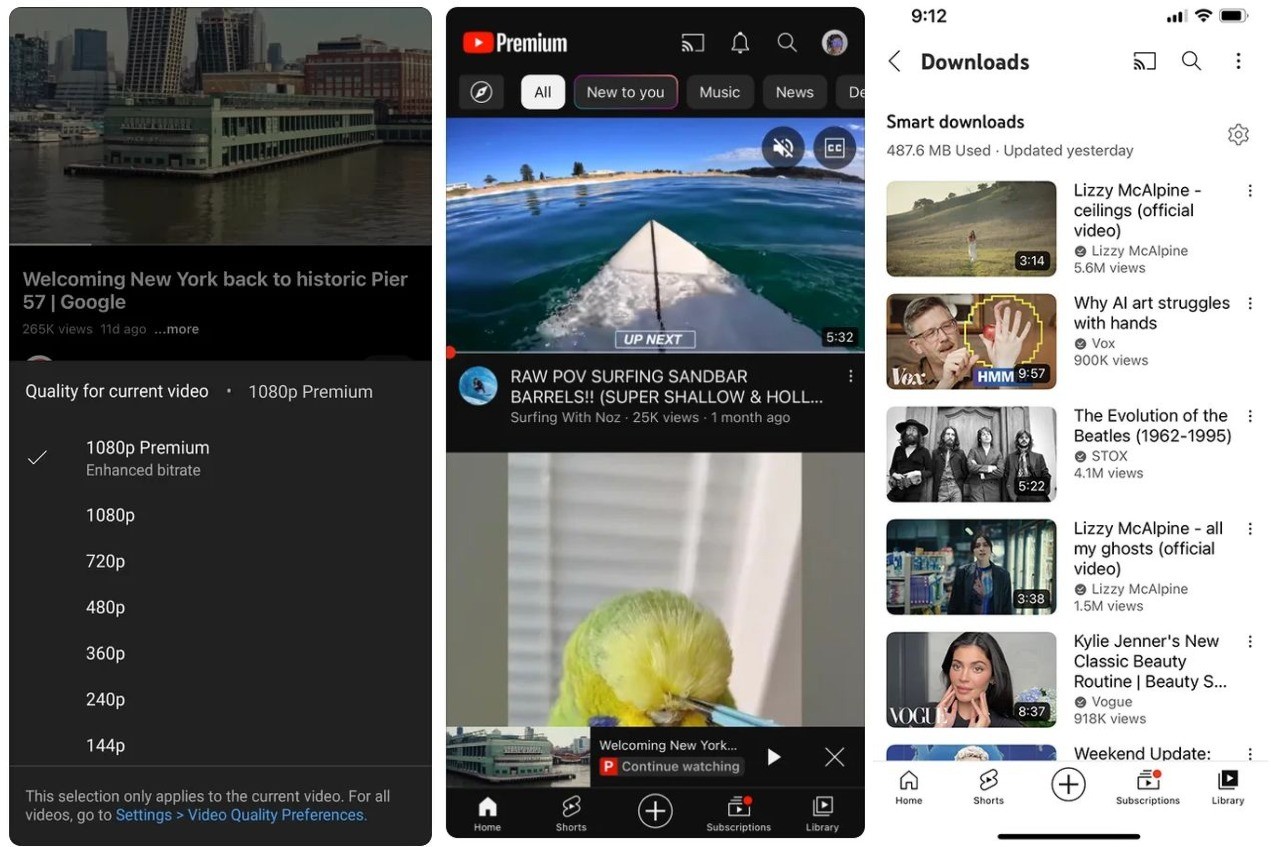Open Smart downloads settings gear
The image size is (1271, 847).
tap(1238, 135)
